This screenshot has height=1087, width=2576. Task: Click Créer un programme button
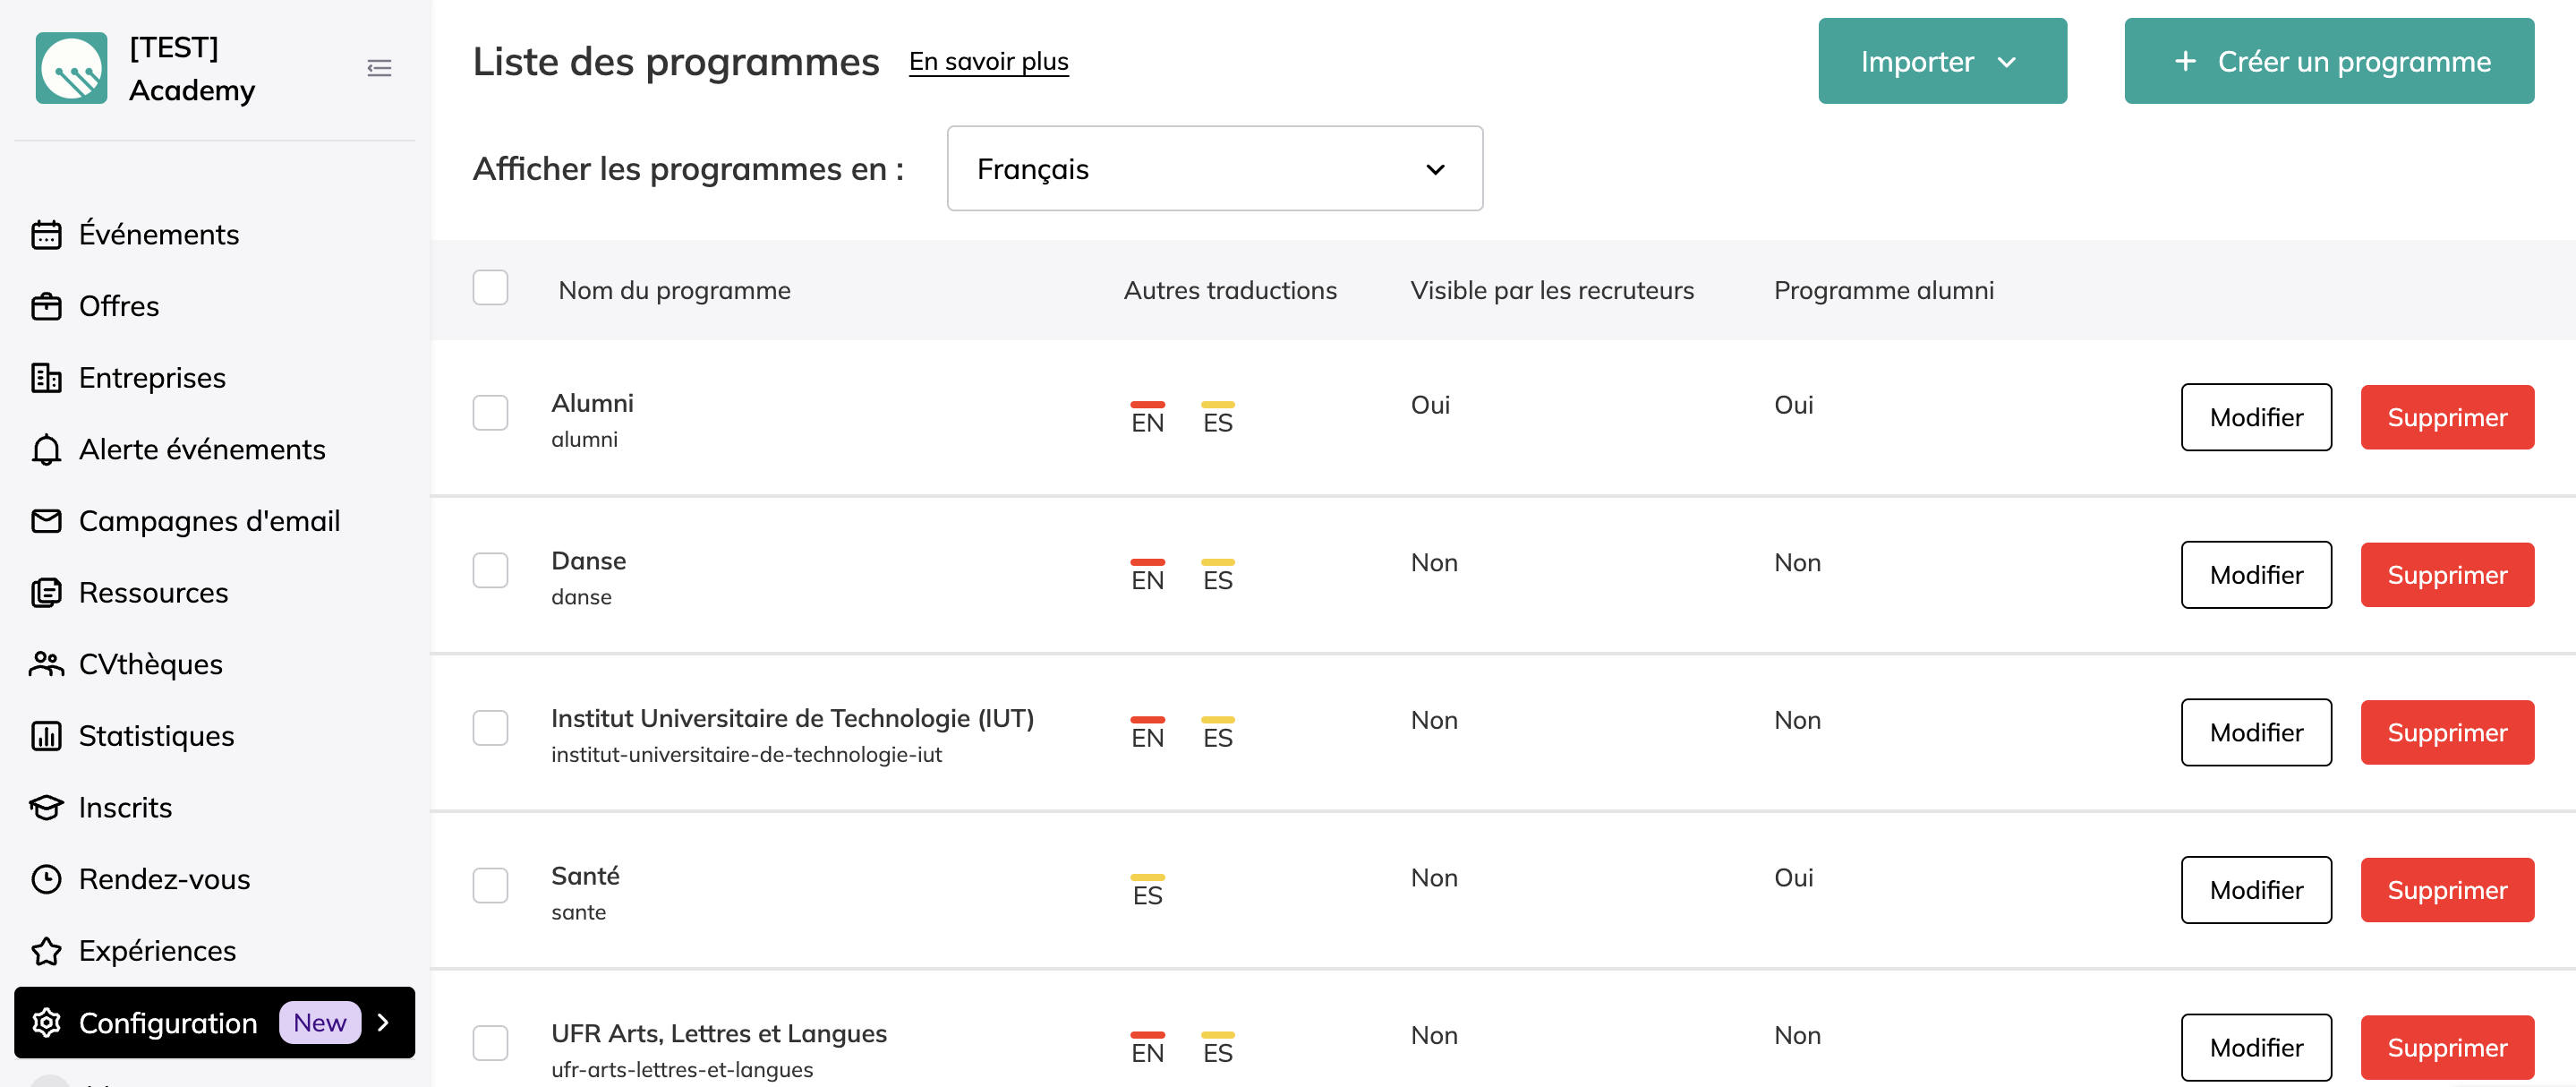click(2328, 61)
